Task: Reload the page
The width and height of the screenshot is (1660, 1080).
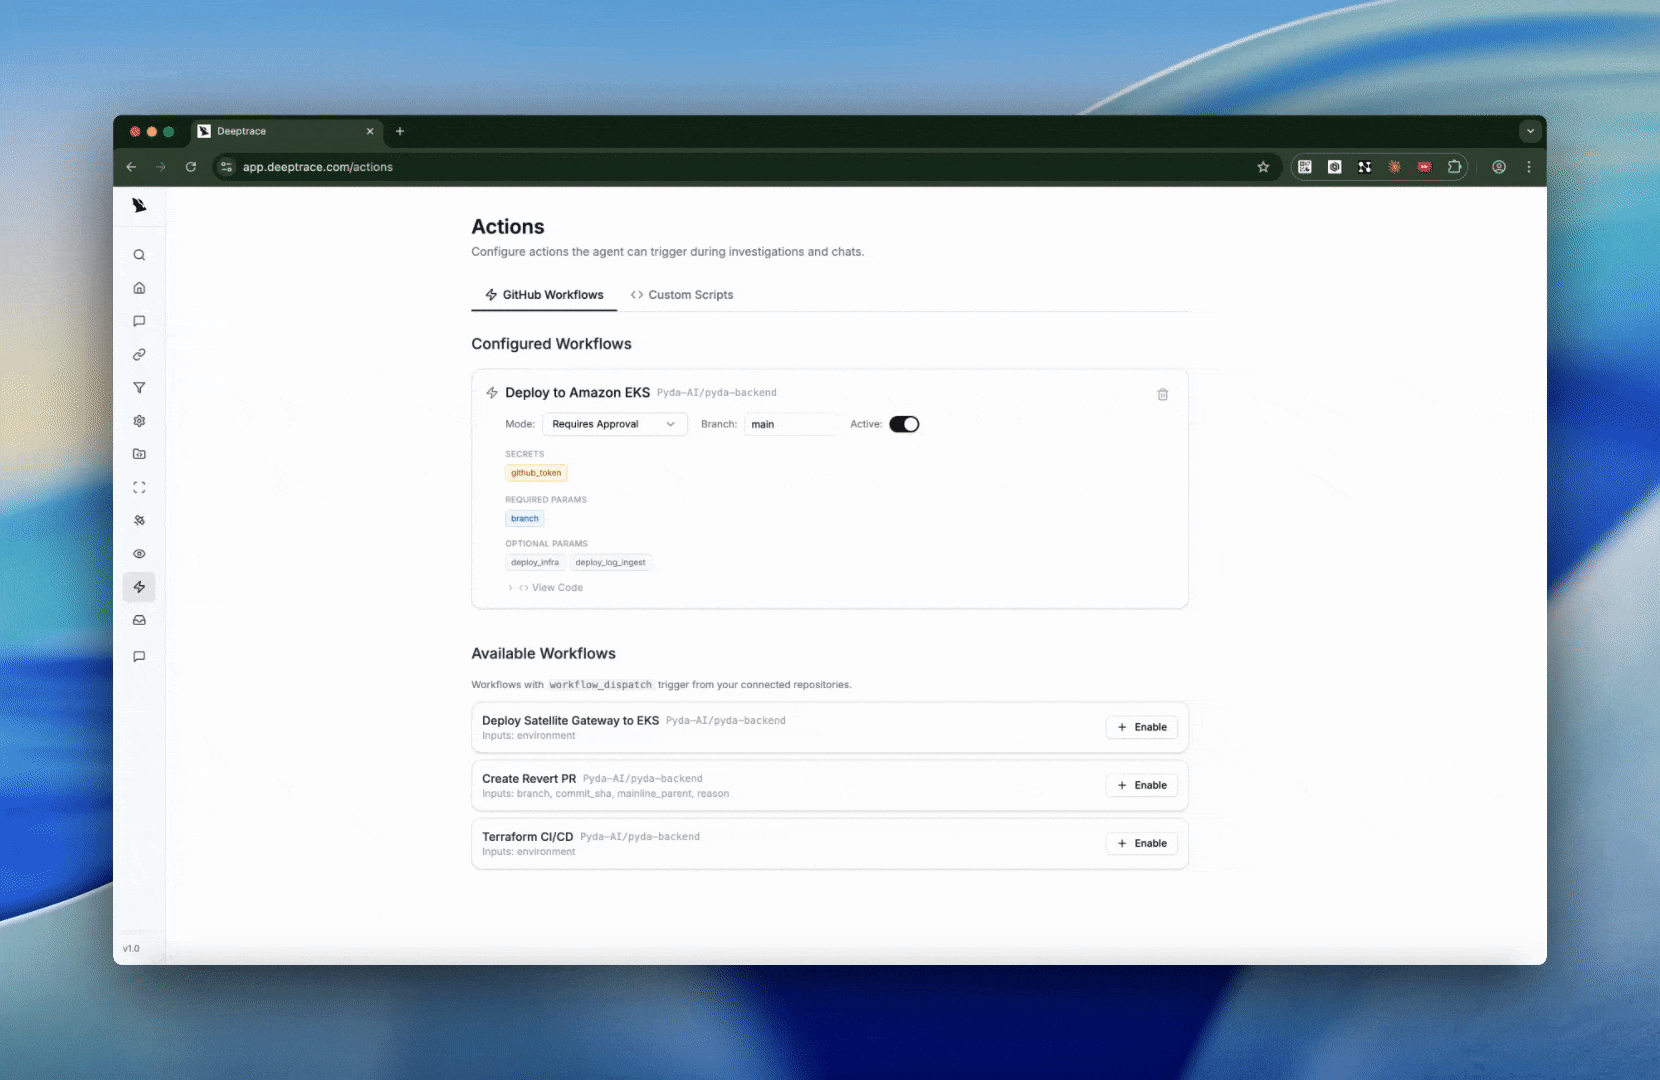Action: pyautogui.click(x=191, y=167)
